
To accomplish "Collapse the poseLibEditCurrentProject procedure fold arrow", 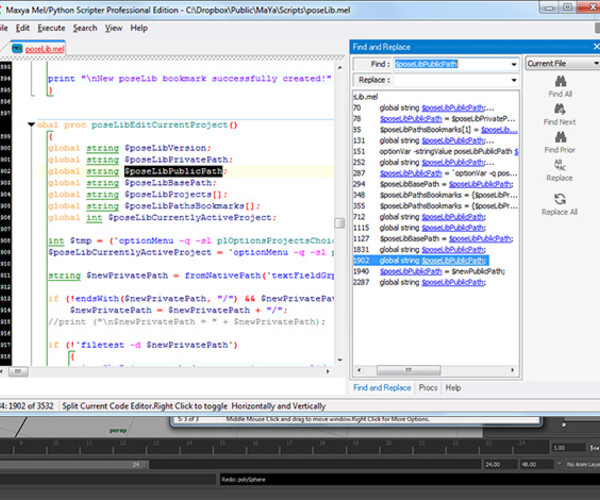I will click(31, 125).
